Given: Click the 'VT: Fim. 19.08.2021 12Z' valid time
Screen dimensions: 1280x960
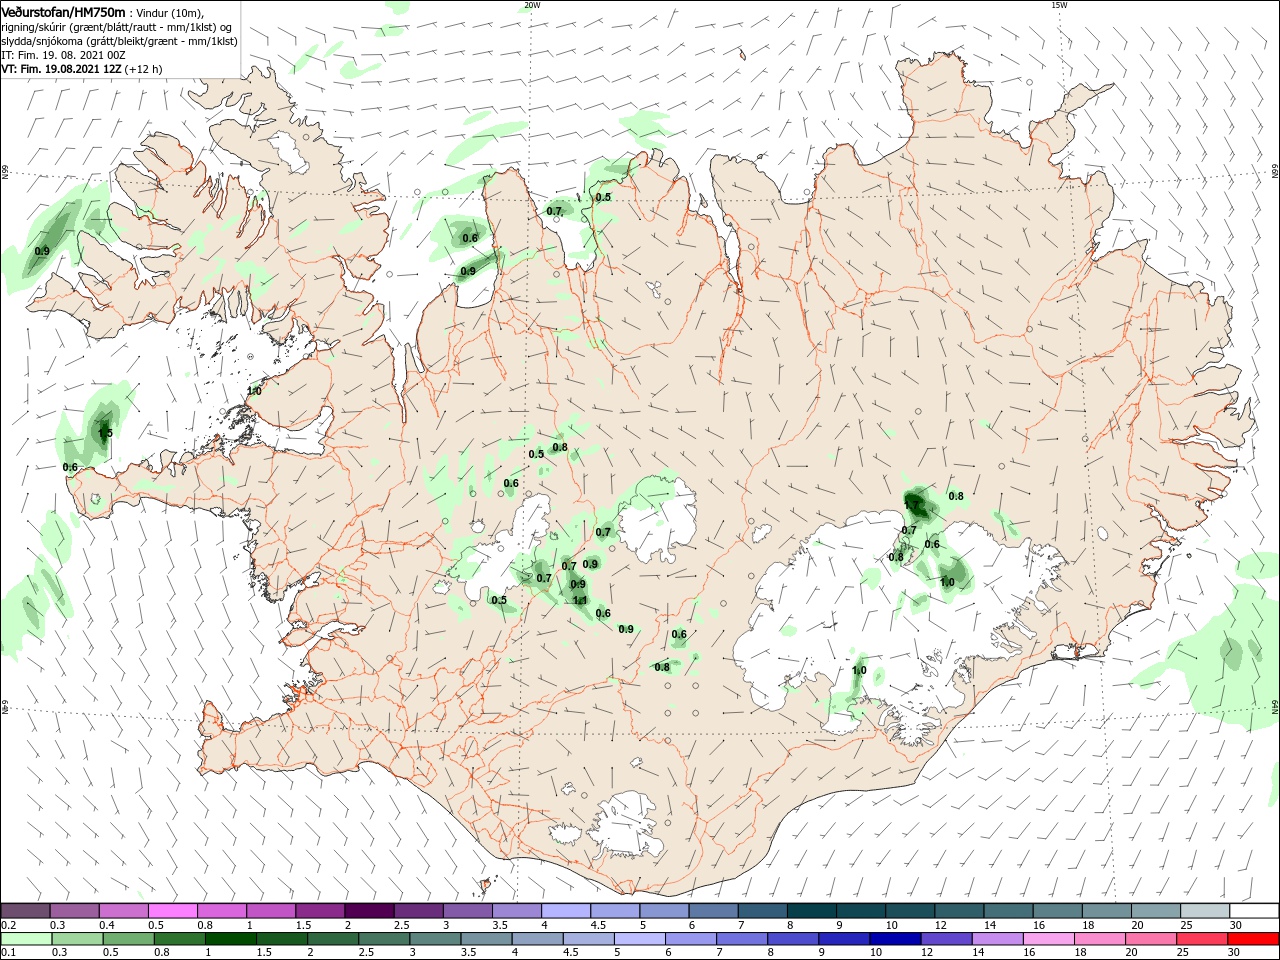Looking at the screenshot, I should click(61, 70).
